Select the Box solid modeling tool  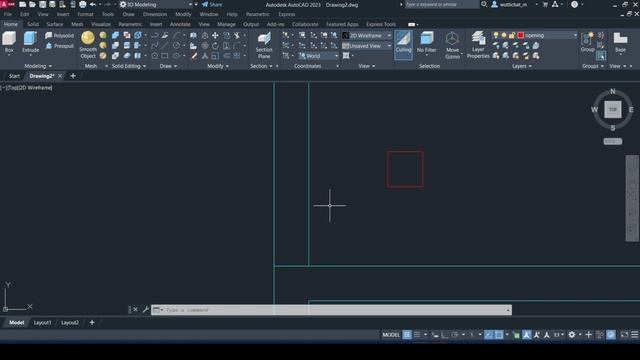coord(9,42)
